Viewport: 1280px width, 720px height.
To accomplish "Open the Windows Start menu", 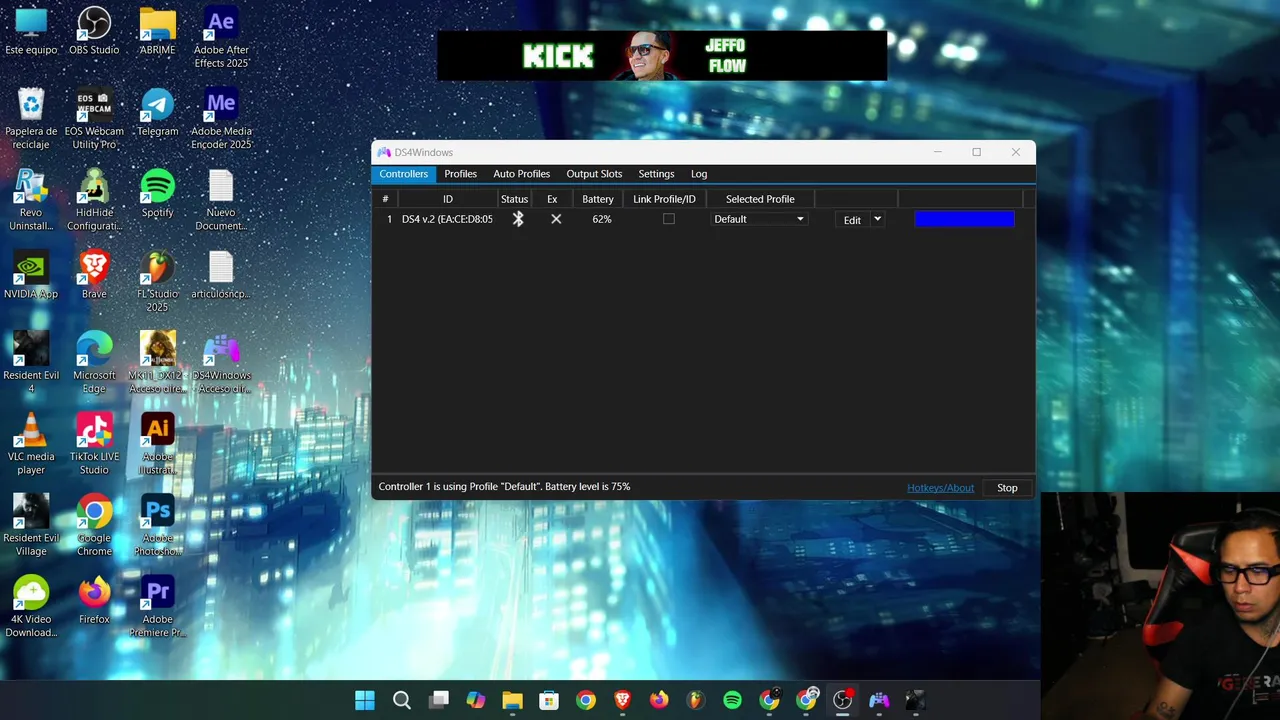I will coord(365,700).
